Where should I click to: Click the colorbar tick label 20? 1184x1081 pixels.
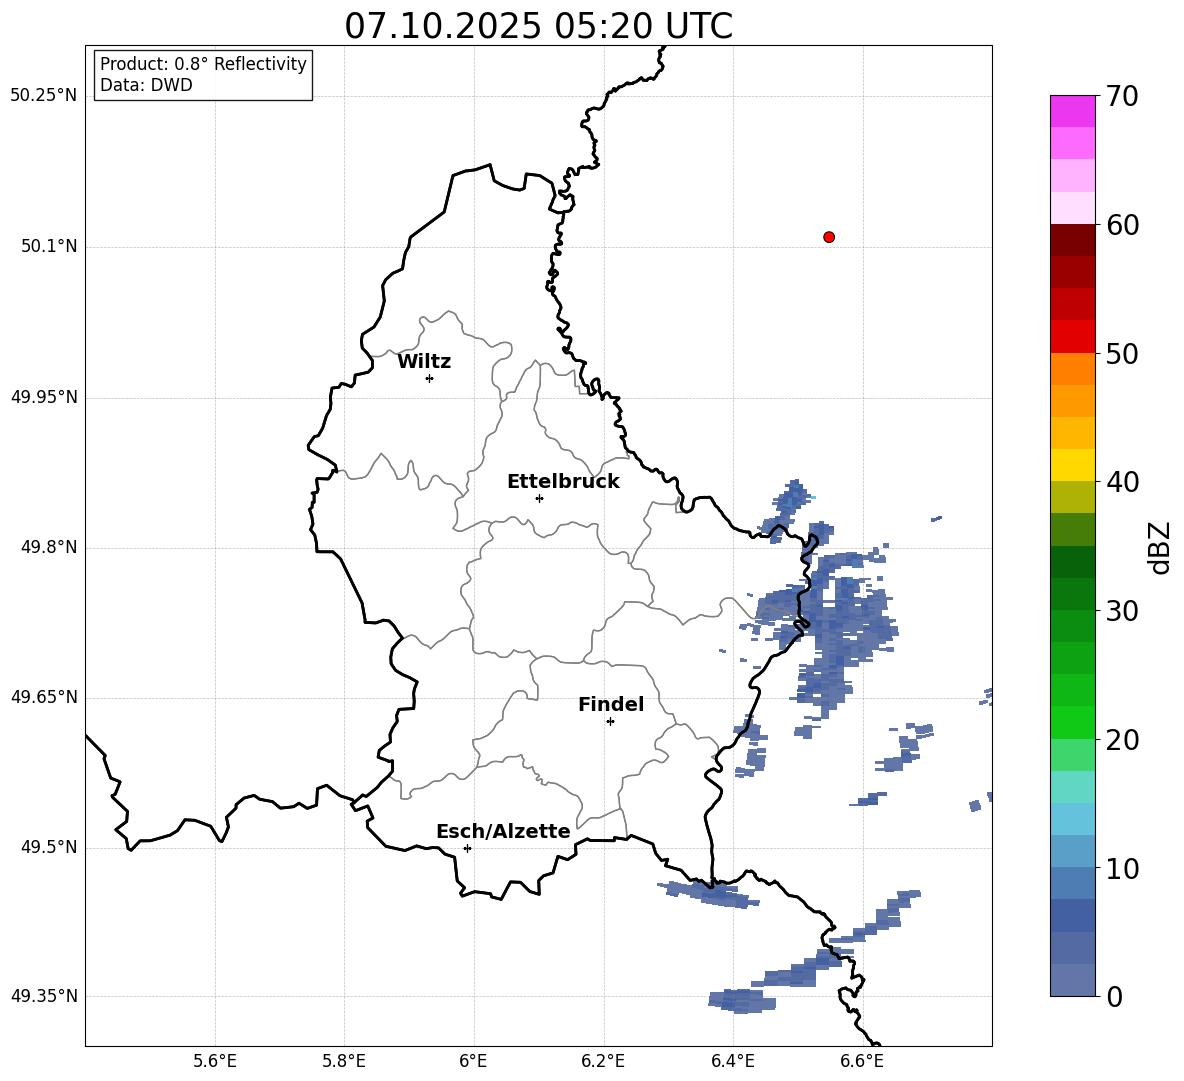[1122, 739]
